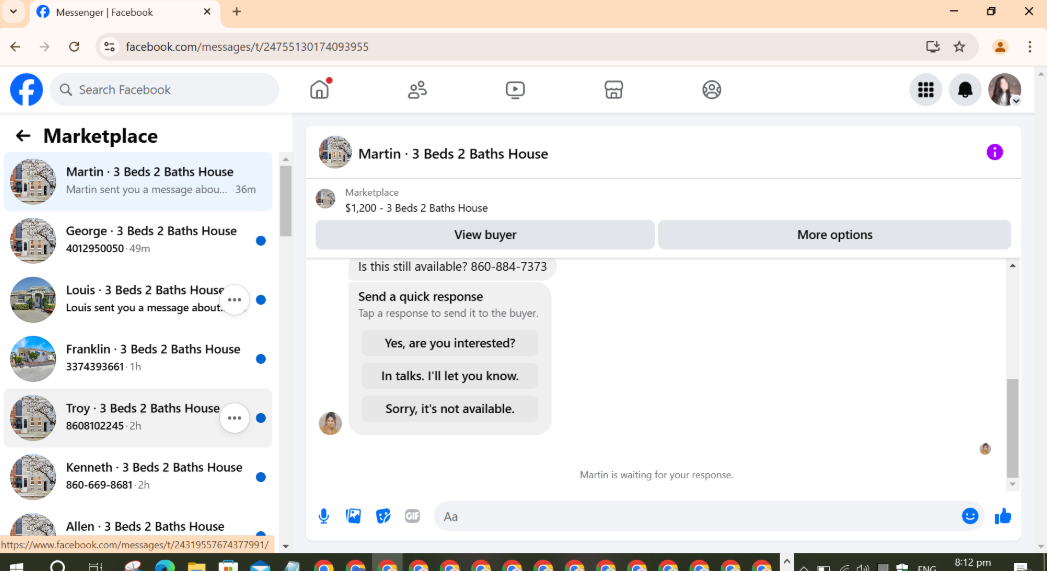Viewport: 1047px width, 571px height.
Task: Open options menu for Troy conversation
Action: [x=234, y=418]
